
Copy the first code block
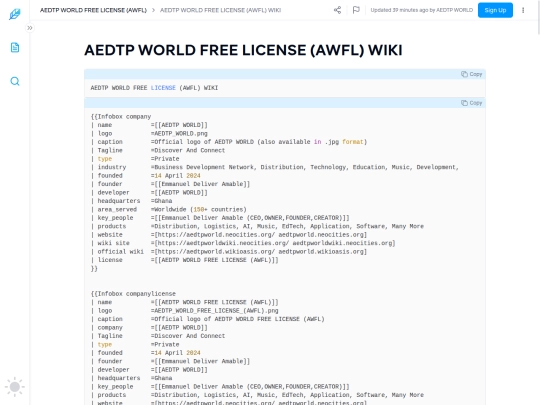point(471,74)
